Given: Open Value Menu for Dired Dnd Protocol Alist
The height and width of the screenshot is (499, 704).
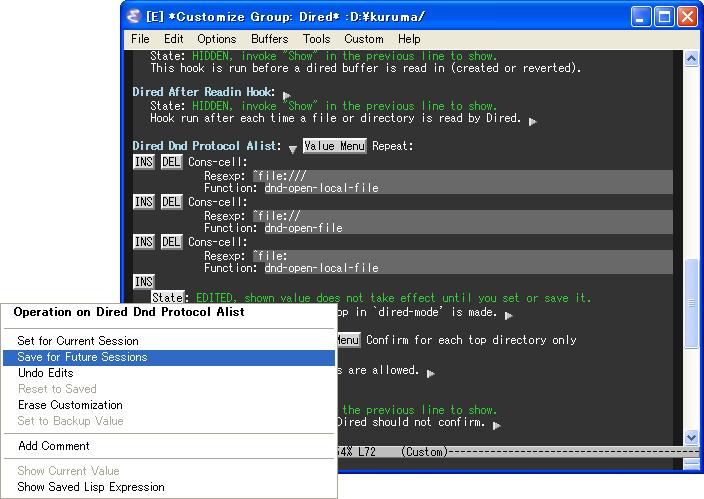Looking at the screenshot, I should coord(334,146).
